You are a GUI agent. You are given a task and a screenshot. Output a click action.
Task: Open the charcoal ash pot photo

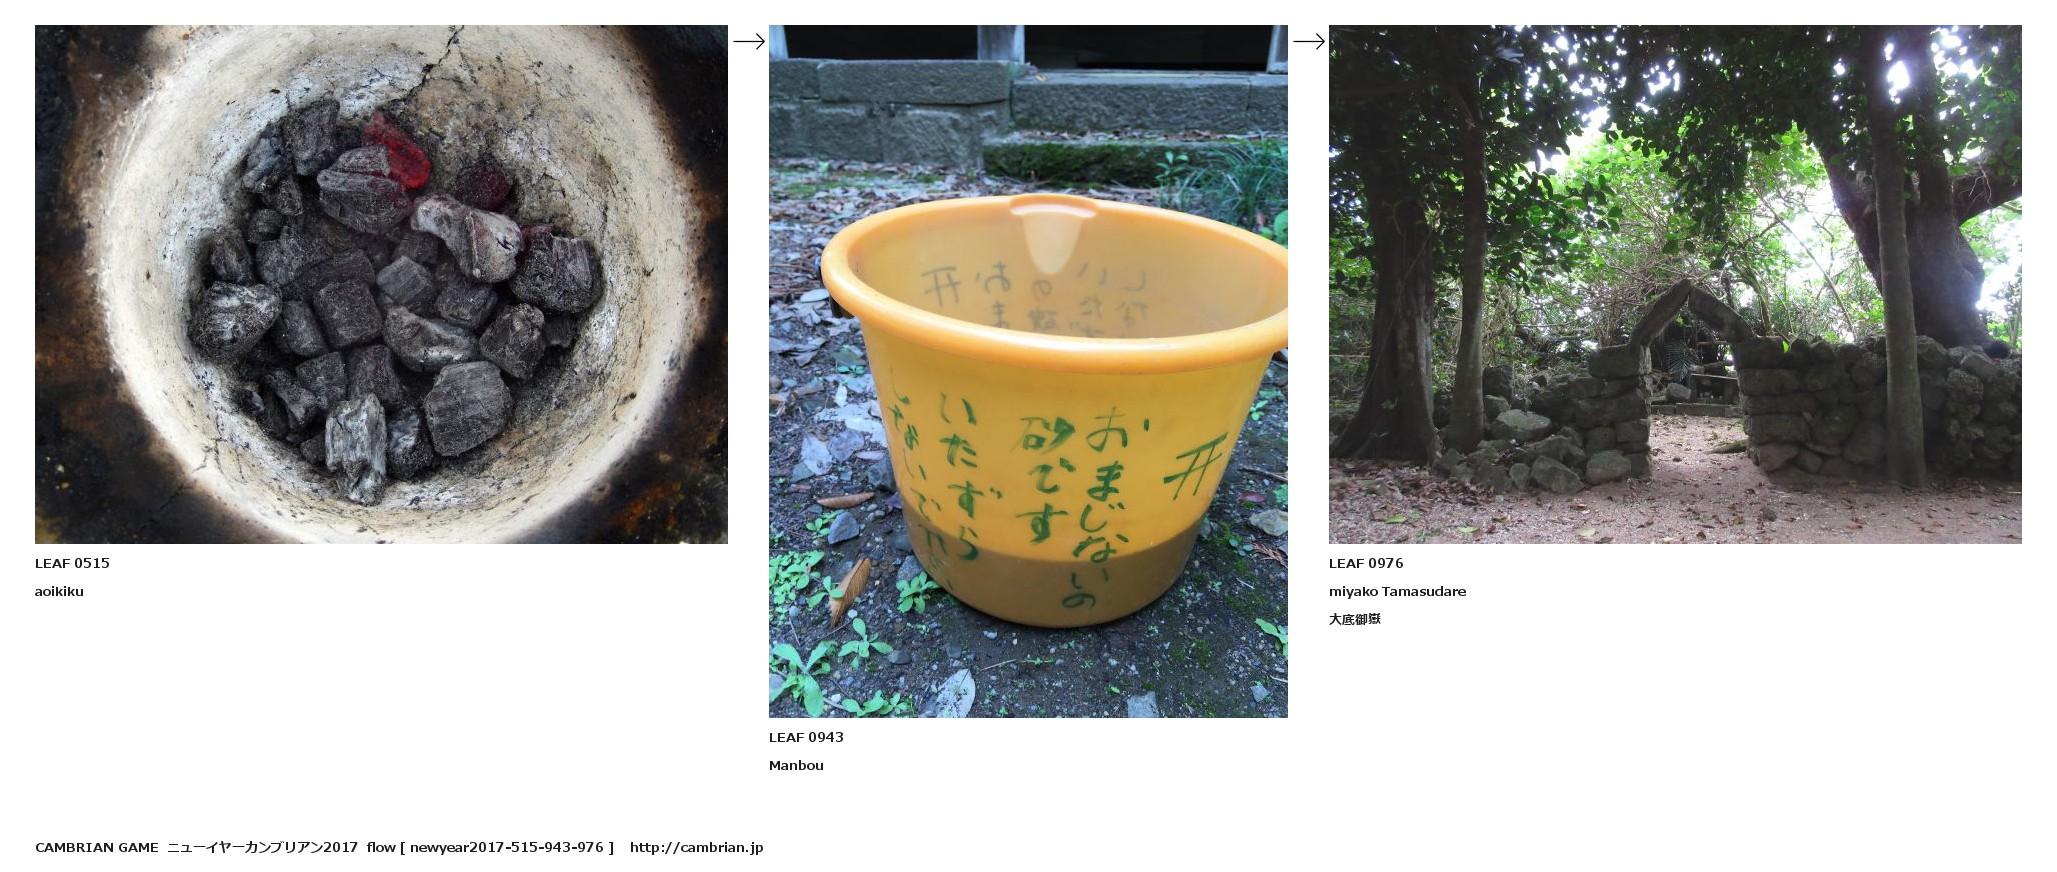tap(381, 284)
